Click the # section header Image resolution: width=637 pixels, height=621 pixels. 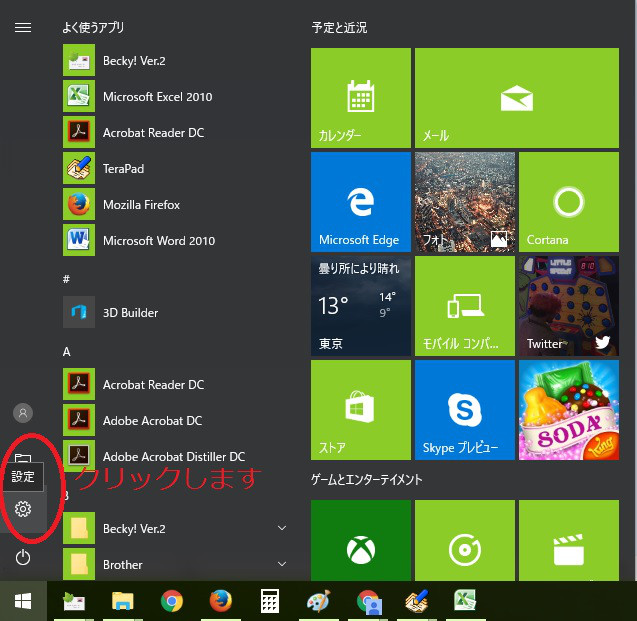click(66, 279)
